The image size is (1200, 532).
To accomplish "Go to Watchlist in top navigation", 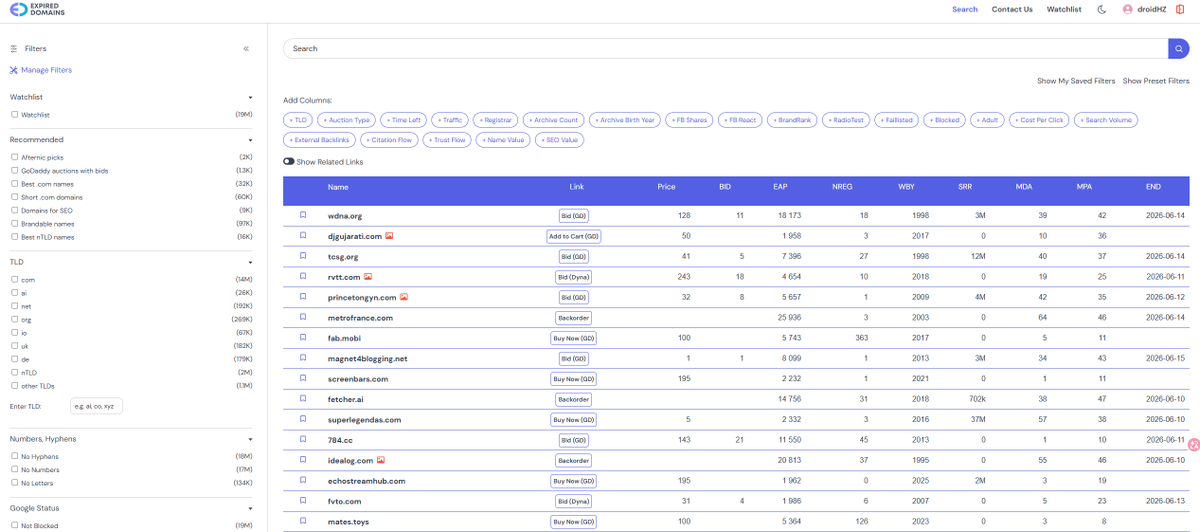I will click(x=1064, y=9).
